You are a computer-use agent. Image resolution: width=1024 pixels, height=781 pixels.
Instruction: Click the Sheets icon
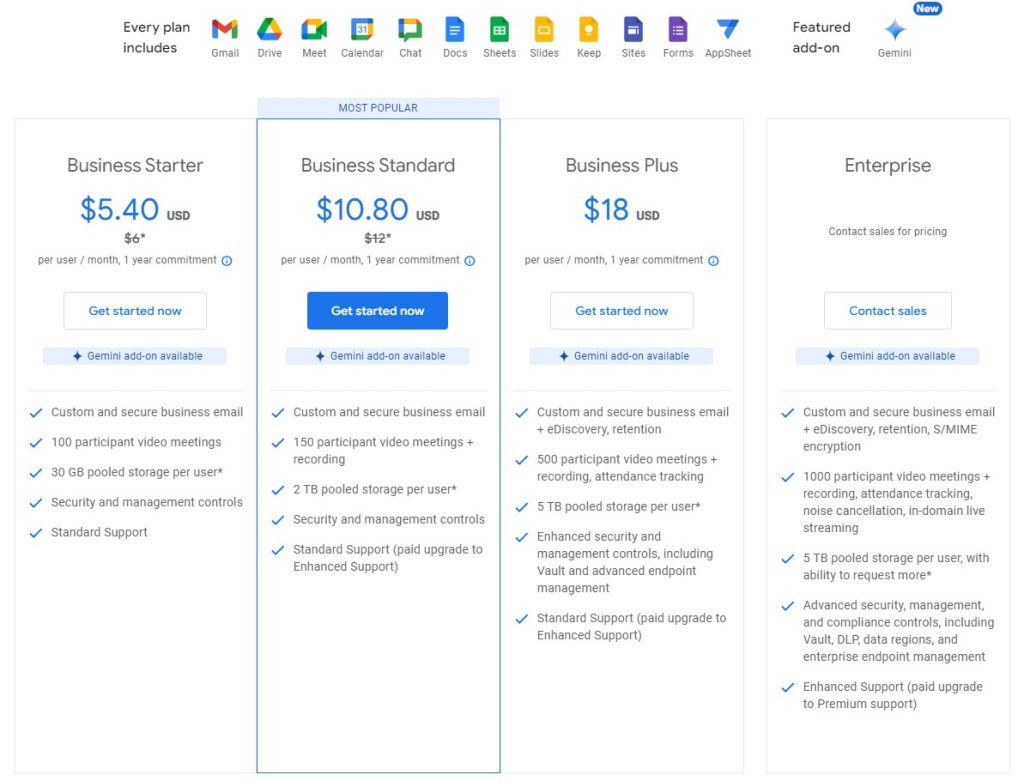499,31
